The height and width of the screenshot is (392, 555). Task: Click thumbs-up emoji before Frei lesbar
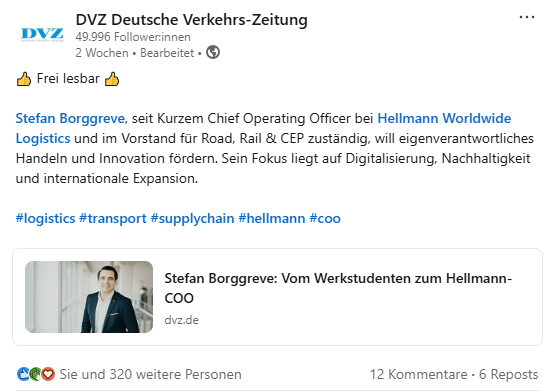click(24, 79)
